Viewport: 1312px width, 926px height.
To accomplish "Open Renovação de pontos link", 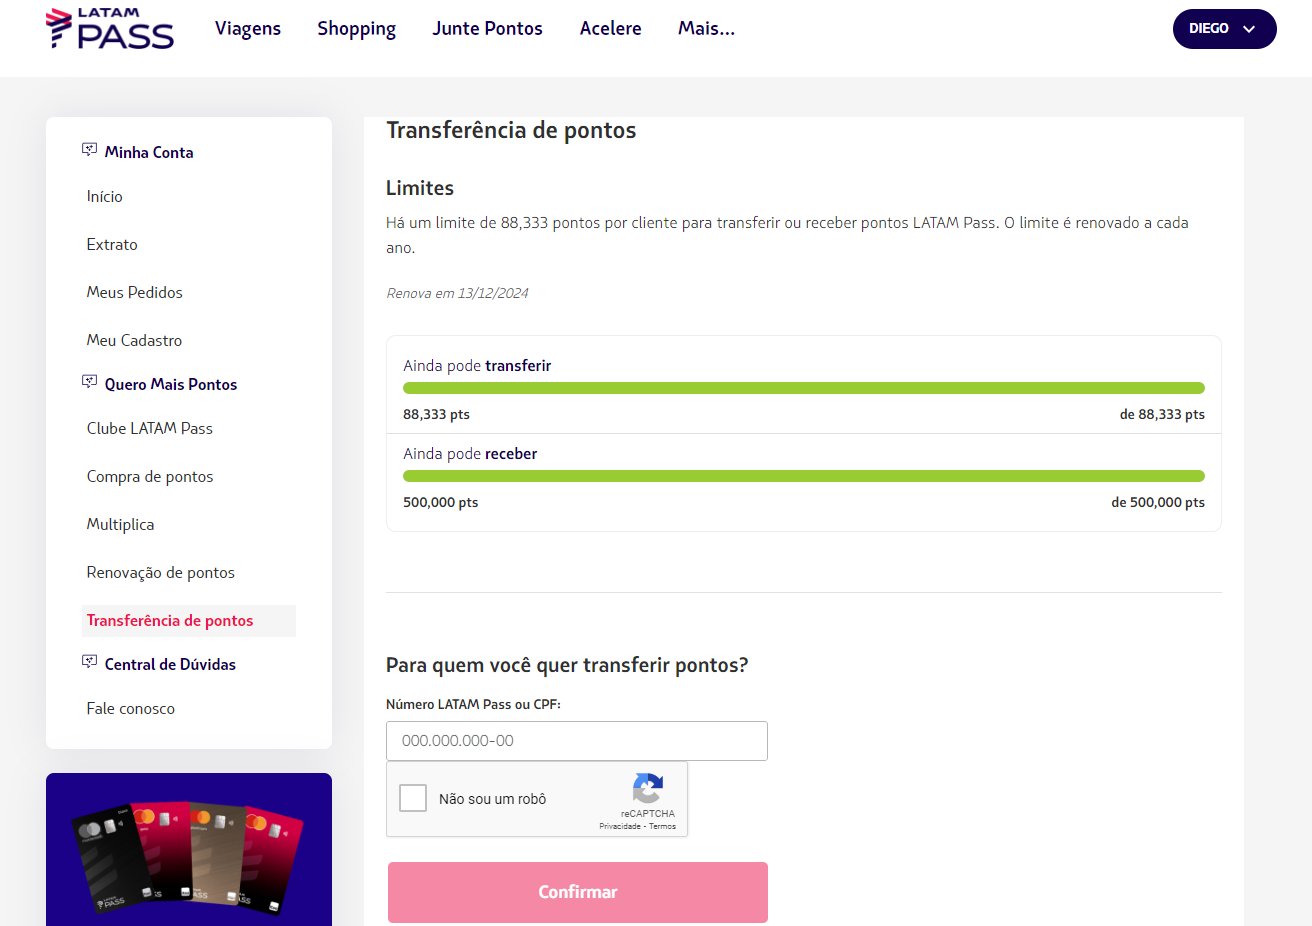I will coord(161,573).
